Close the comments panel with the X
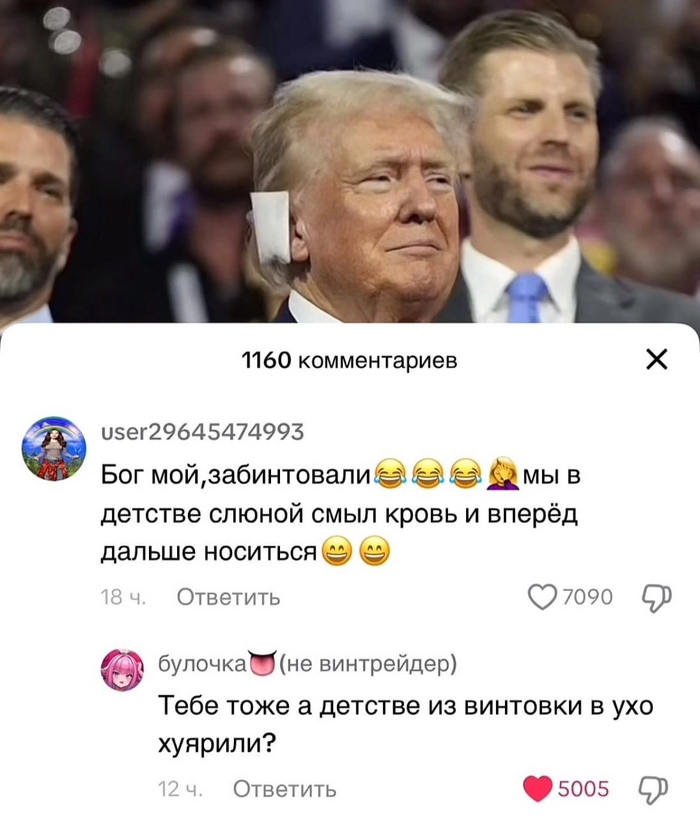 pyautogui.click(x=656, y=359)
